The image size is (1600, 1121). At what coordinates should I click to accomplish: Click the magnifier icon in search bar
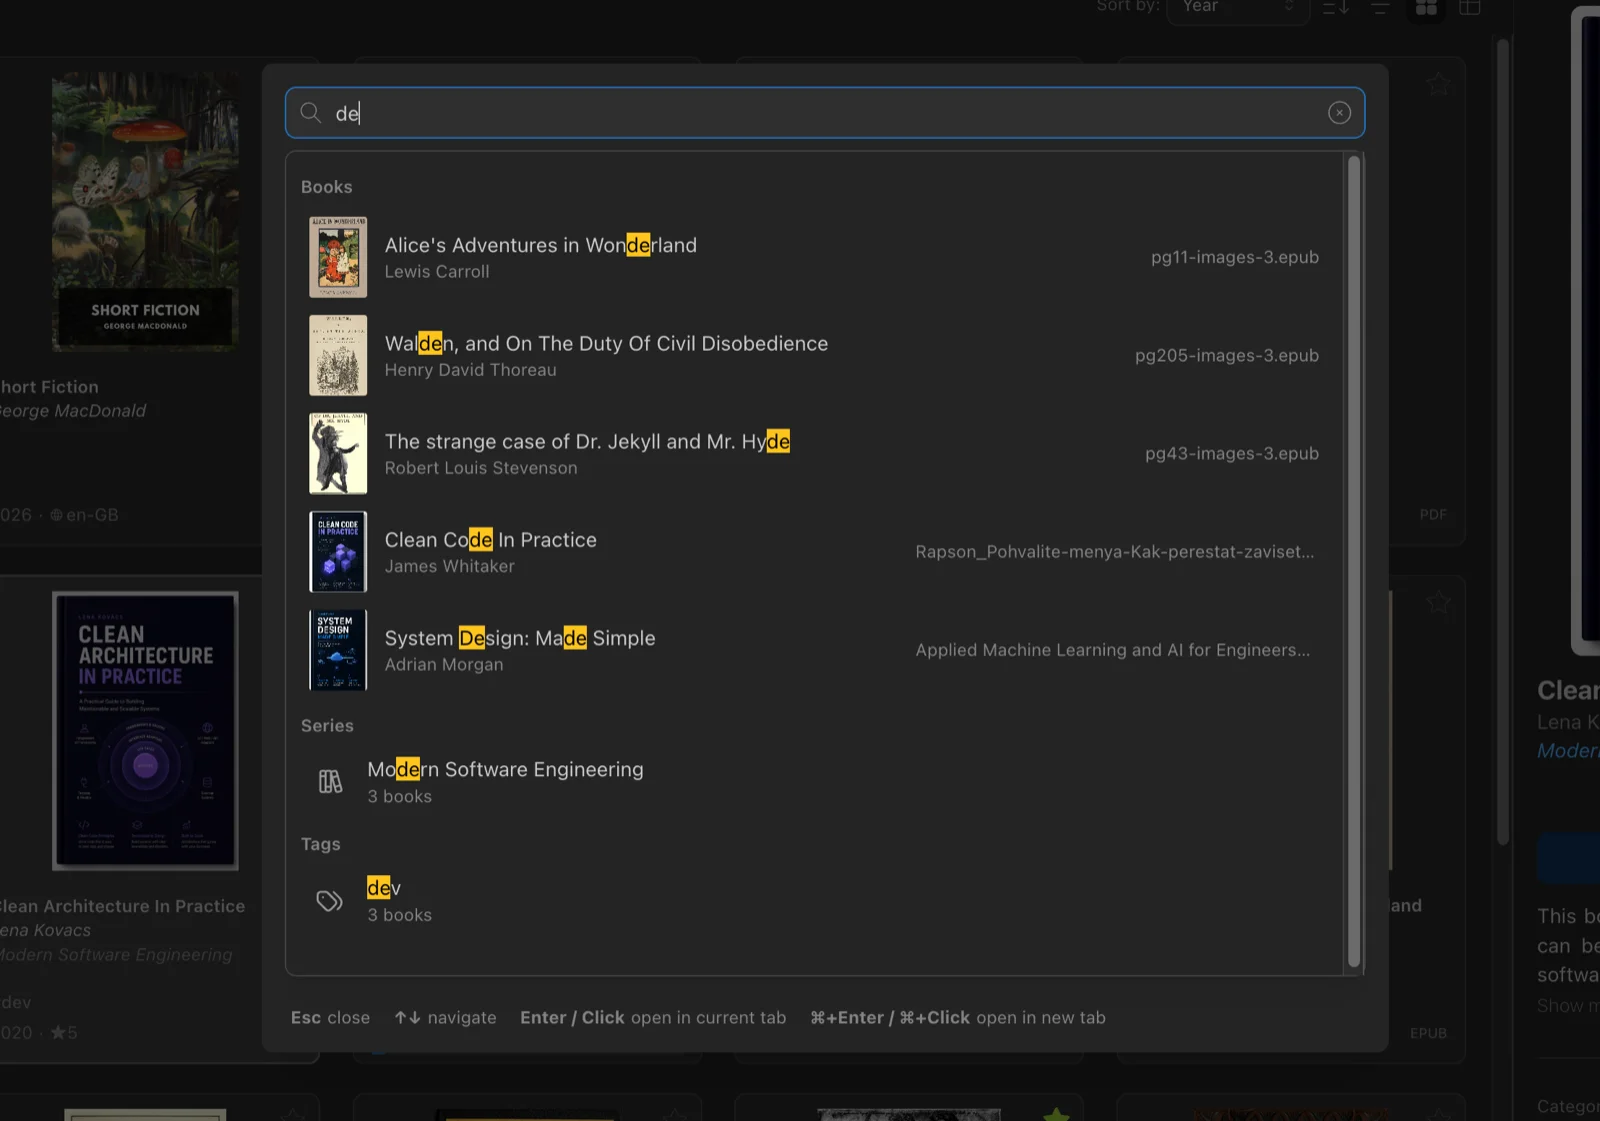point(311,113)
